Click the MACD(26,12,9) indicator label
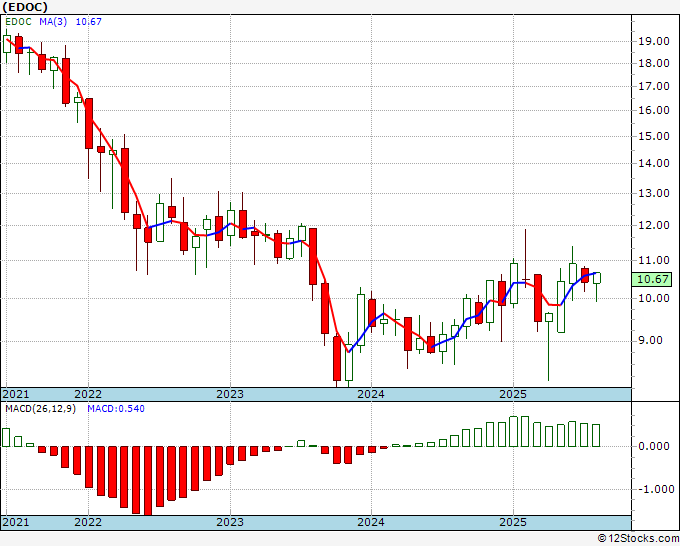 pos(40,409)
